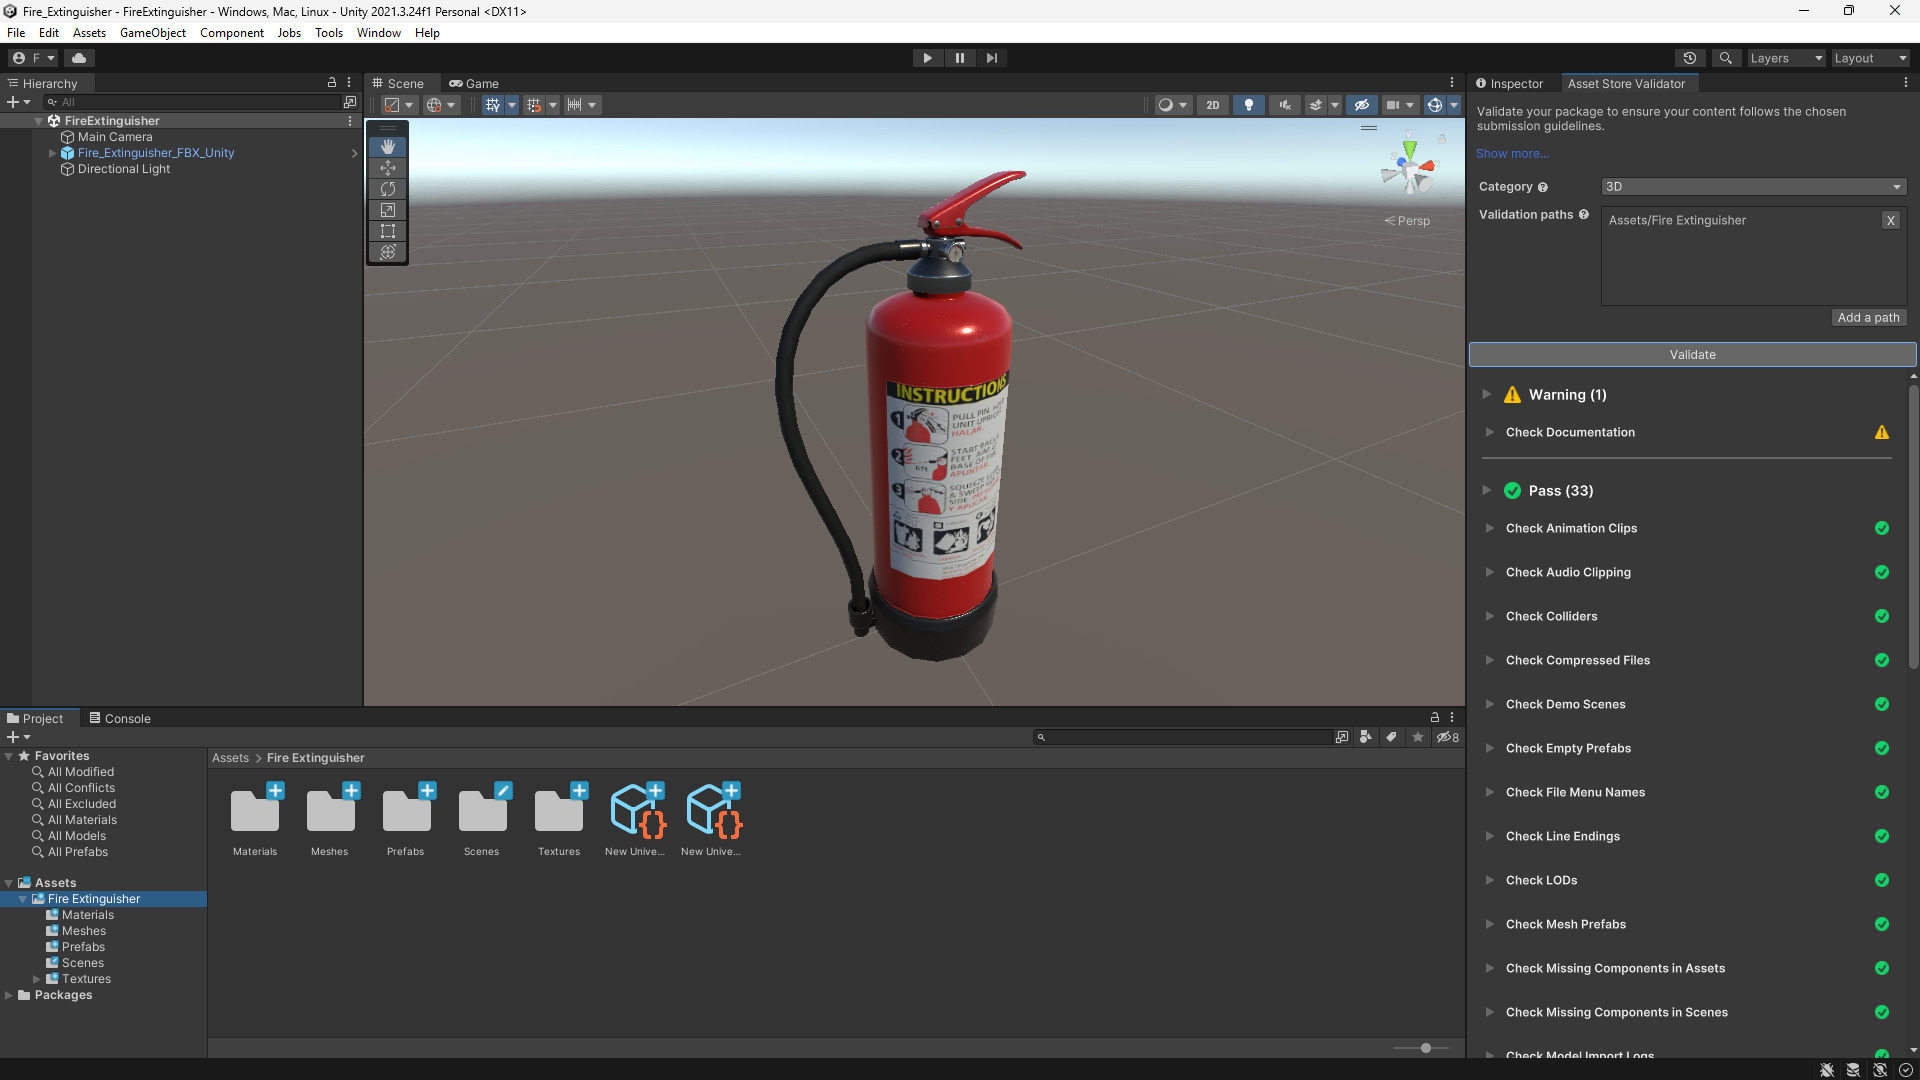Remove Assets/Fire Extinguisher validation path
The image size is (1920, 1080).
(1890, 221)
